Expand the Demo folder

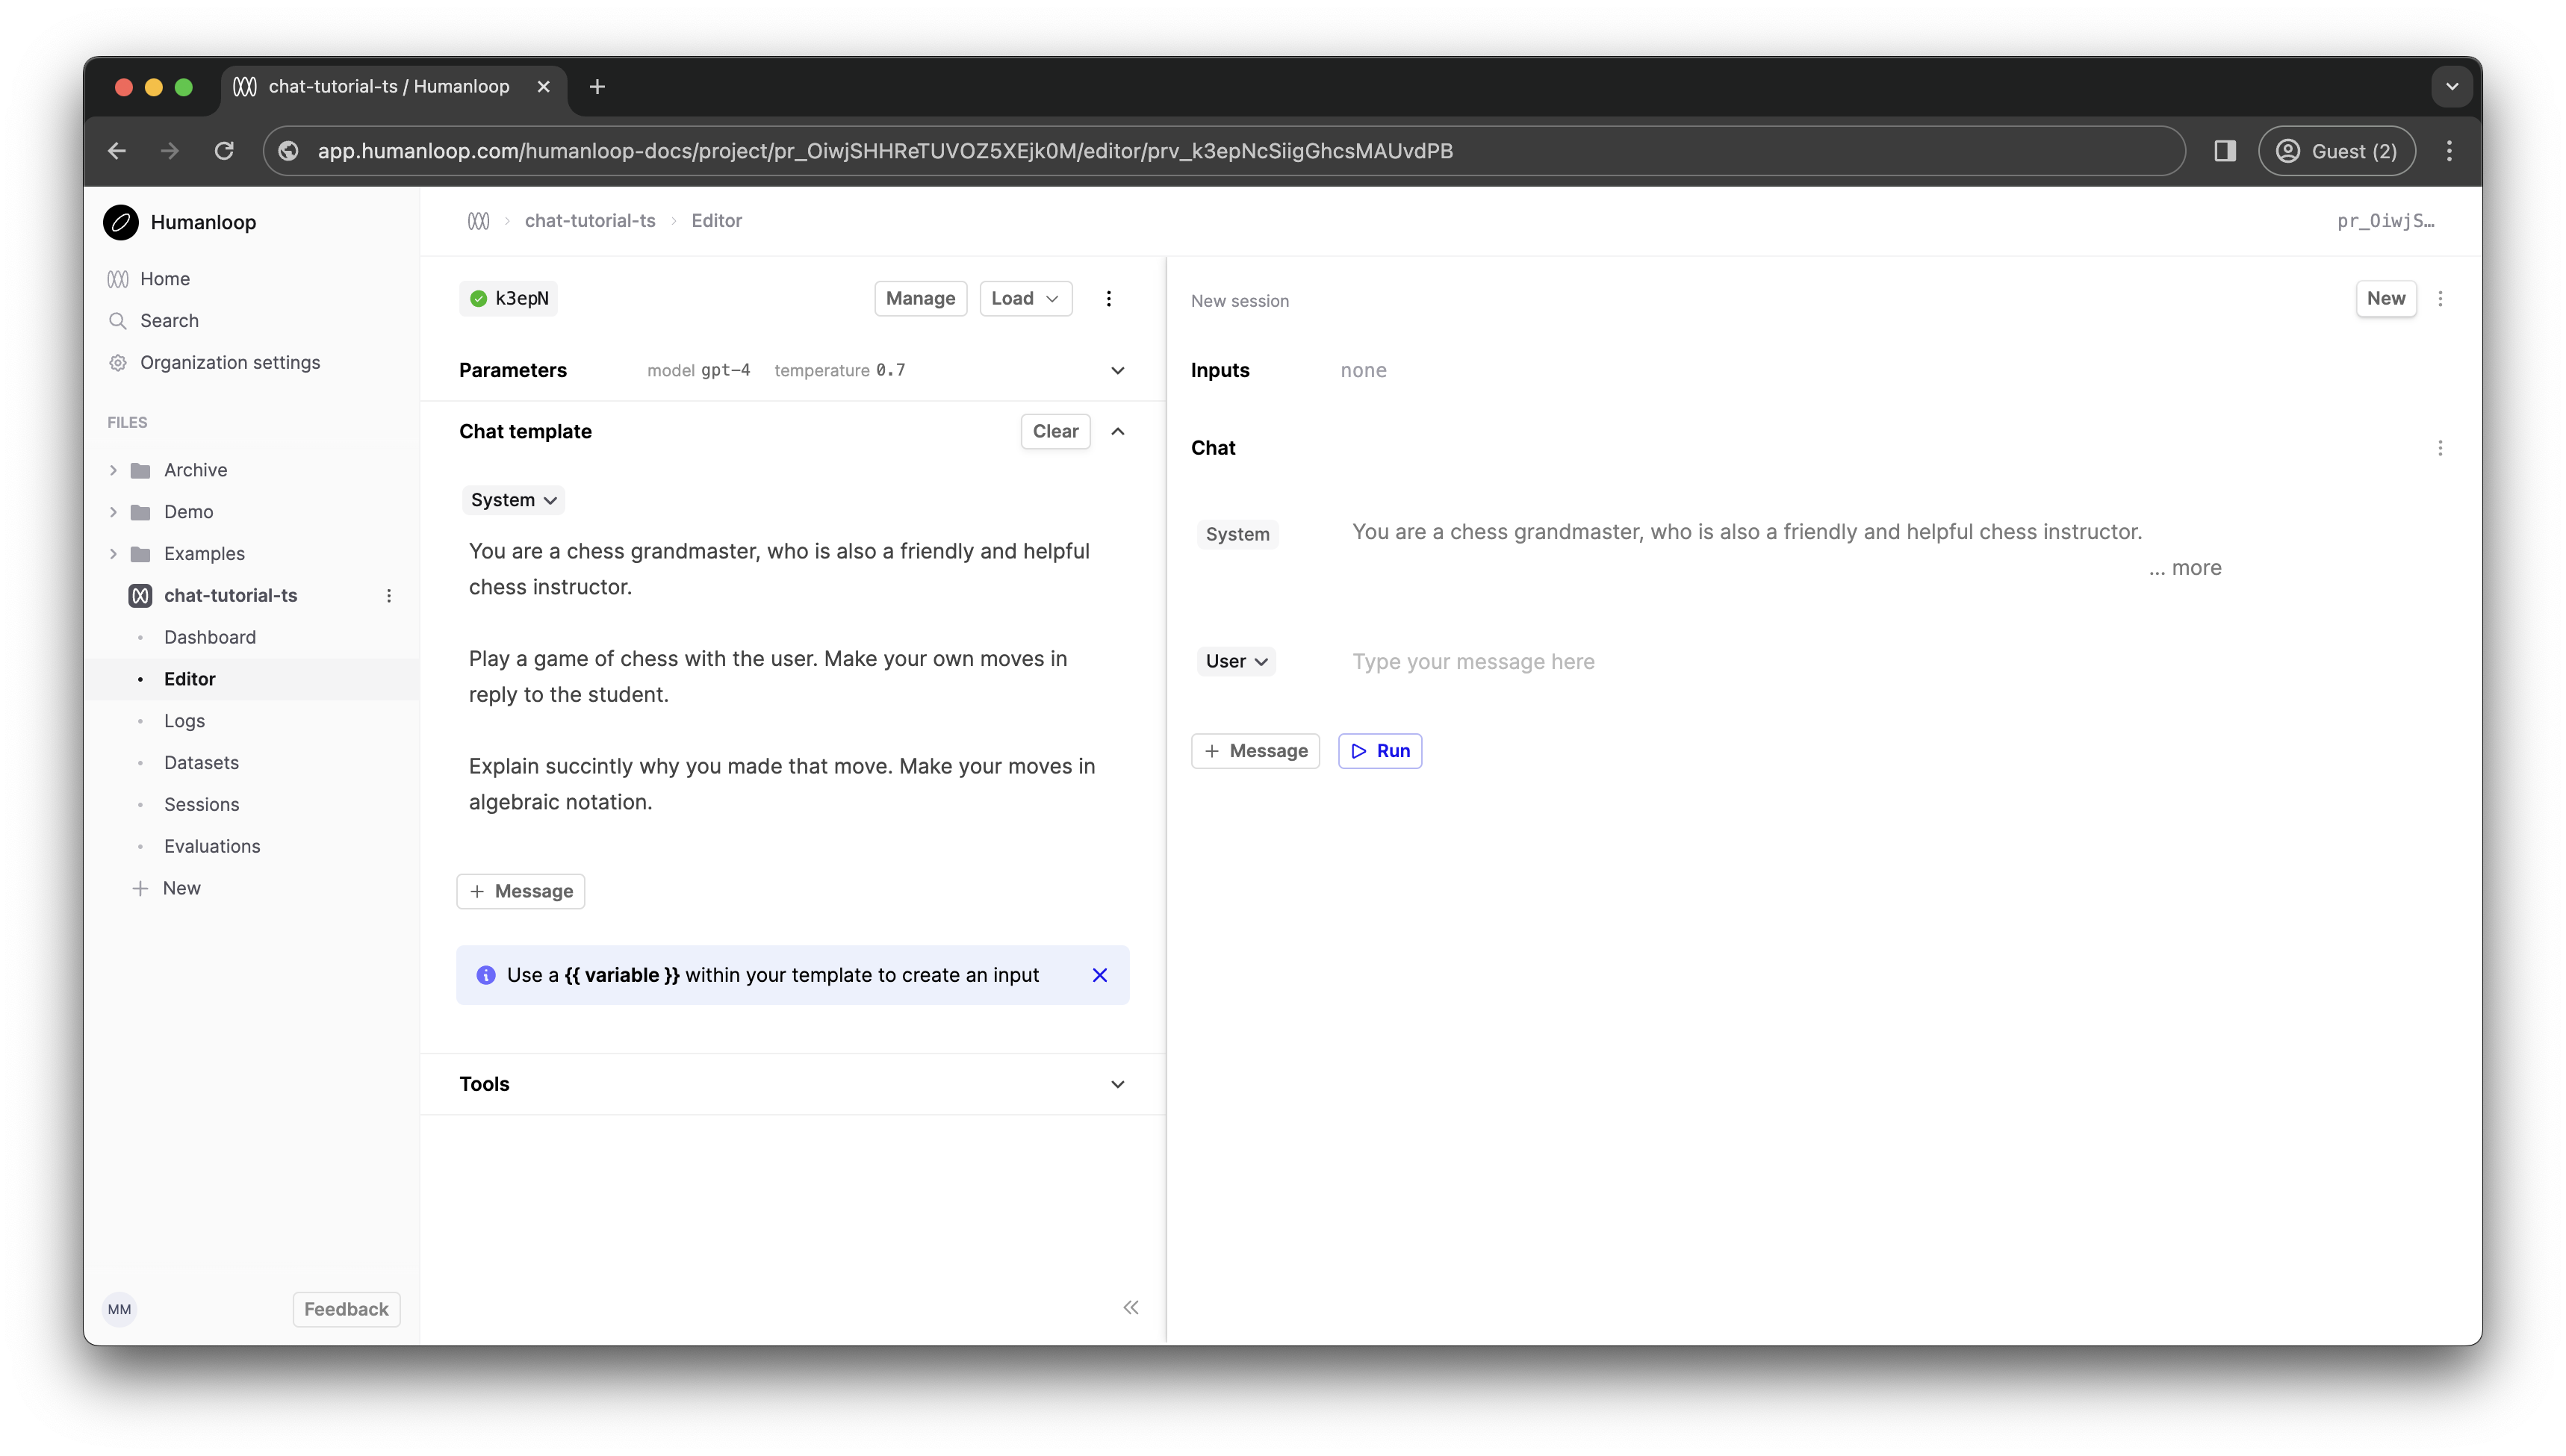[114, 512]
